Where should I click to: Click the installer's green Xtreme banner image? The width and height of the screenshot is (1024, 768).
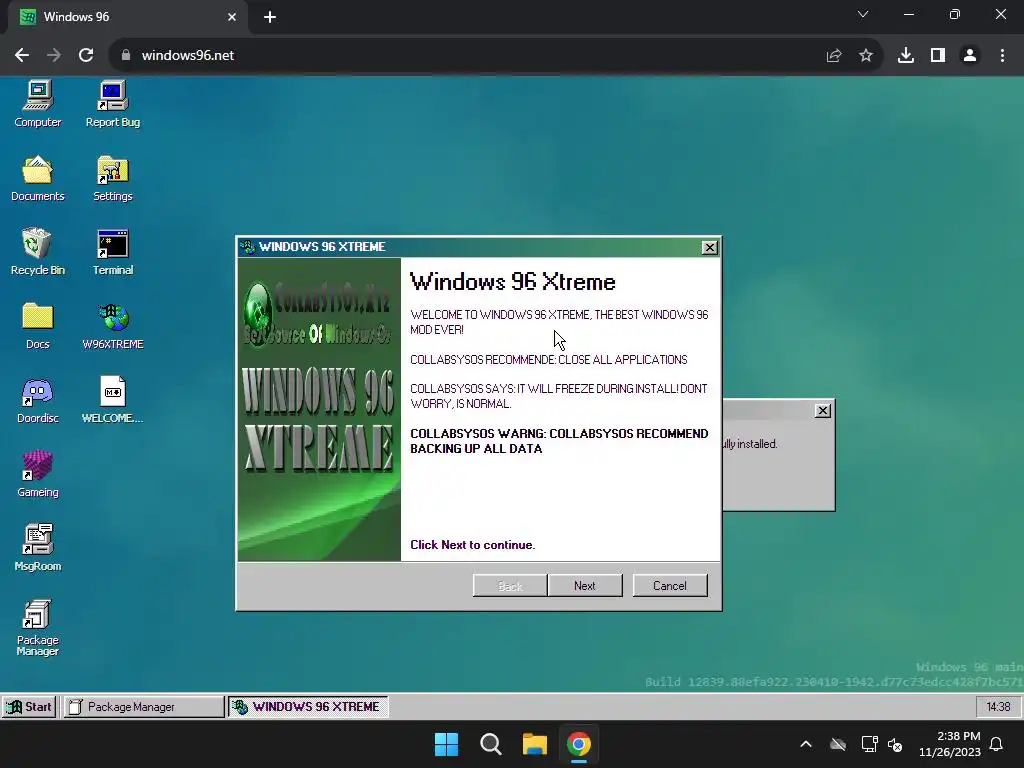(319, 409)
